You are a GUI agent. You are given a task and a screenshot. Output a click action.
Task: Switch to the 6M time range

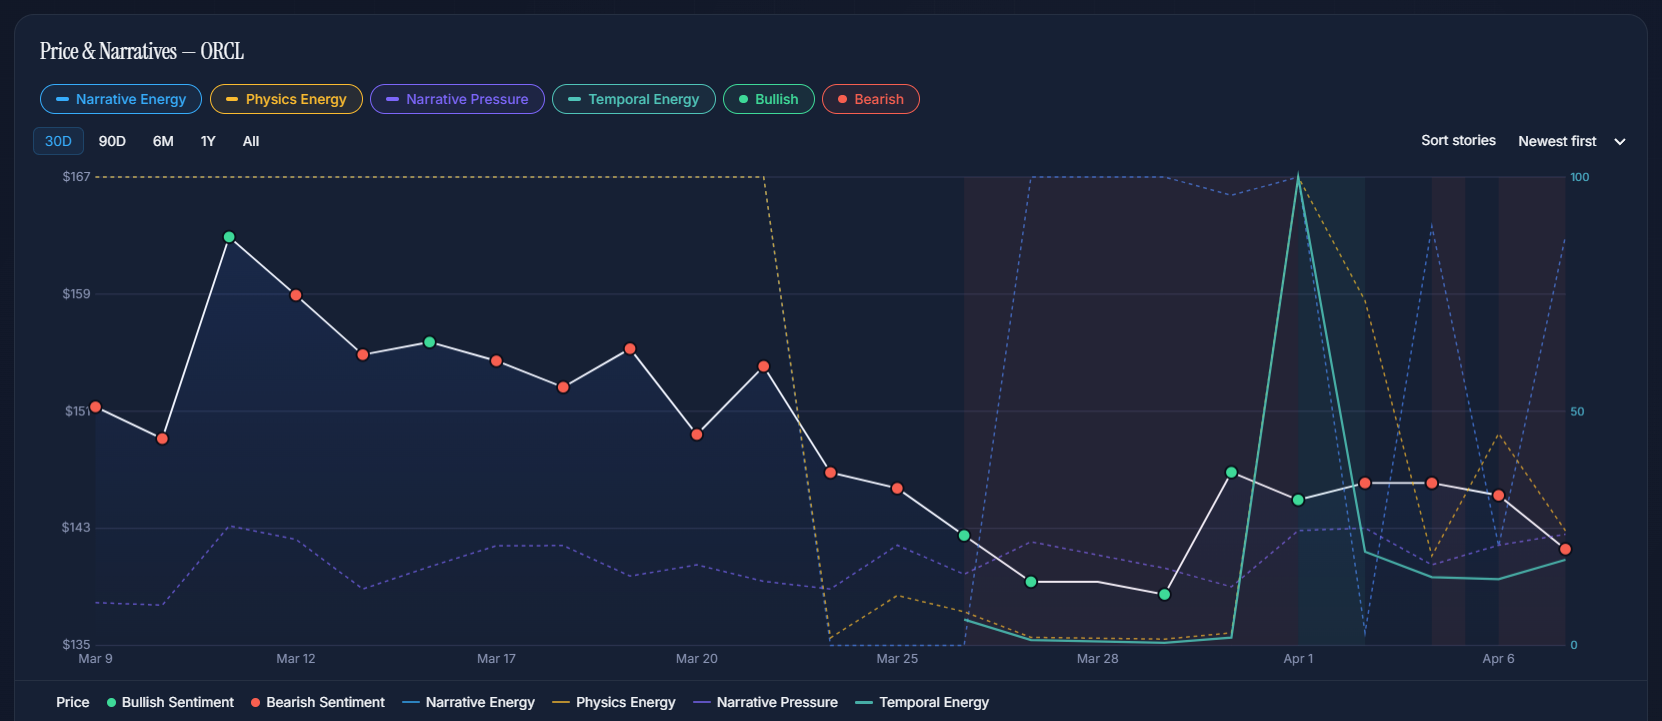(163, 141)
